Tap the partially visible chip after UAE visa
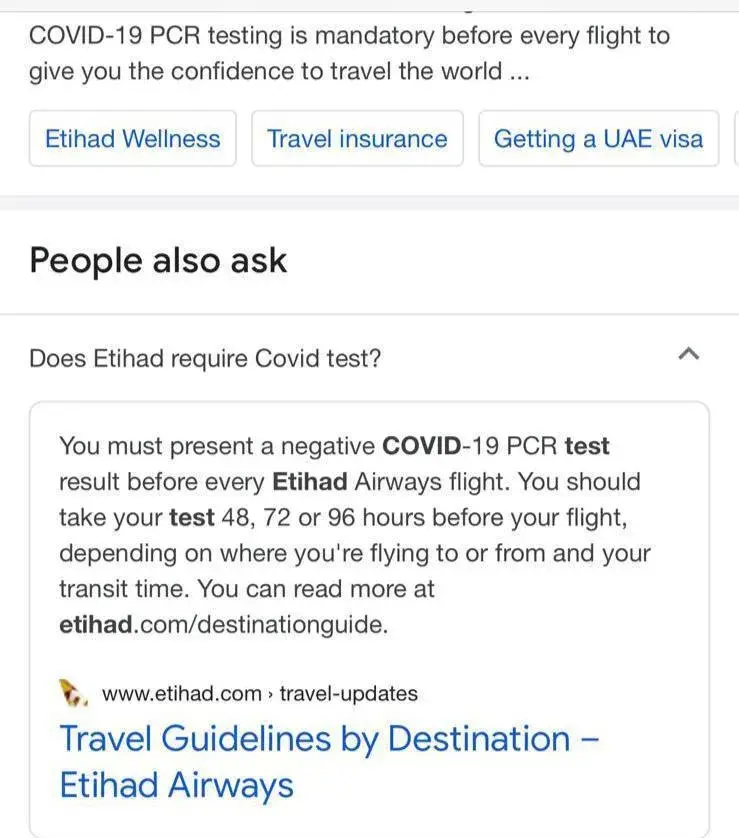Screen dimensions: 739x838 735,138
